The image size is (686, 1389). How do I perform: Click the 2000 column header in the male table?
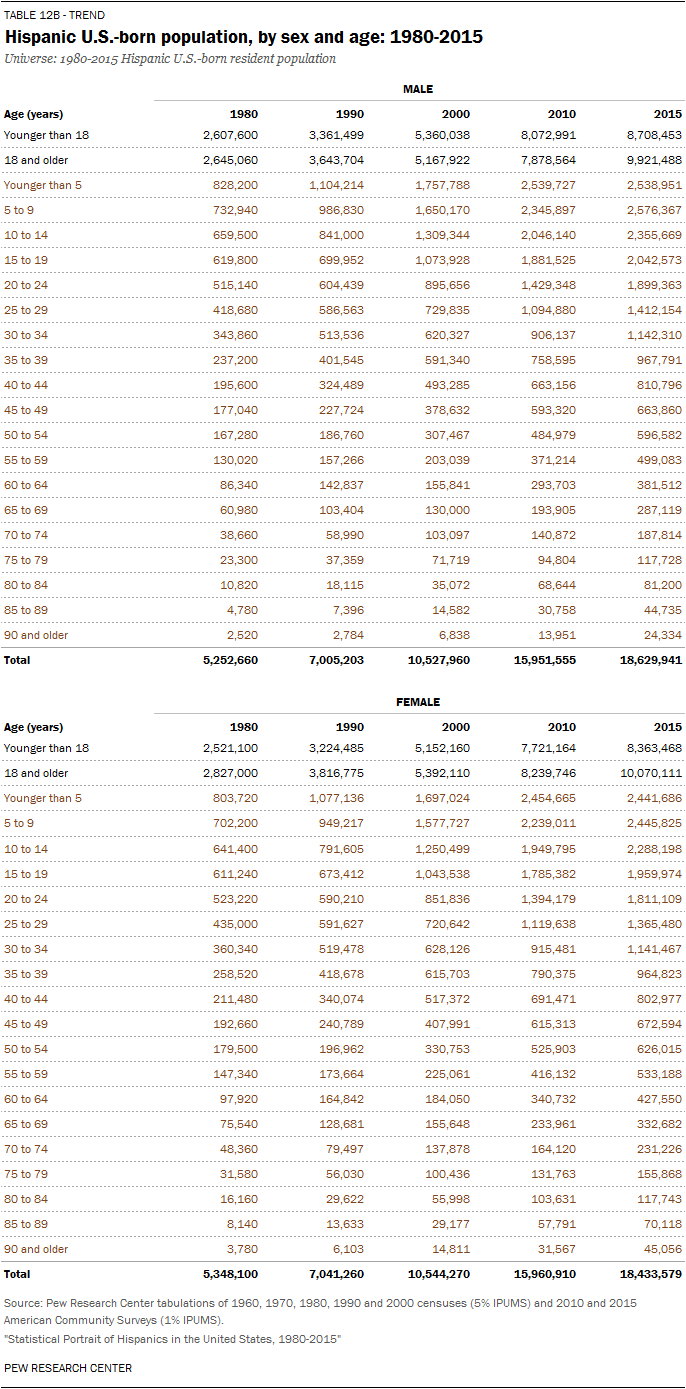tap(456, 114)
